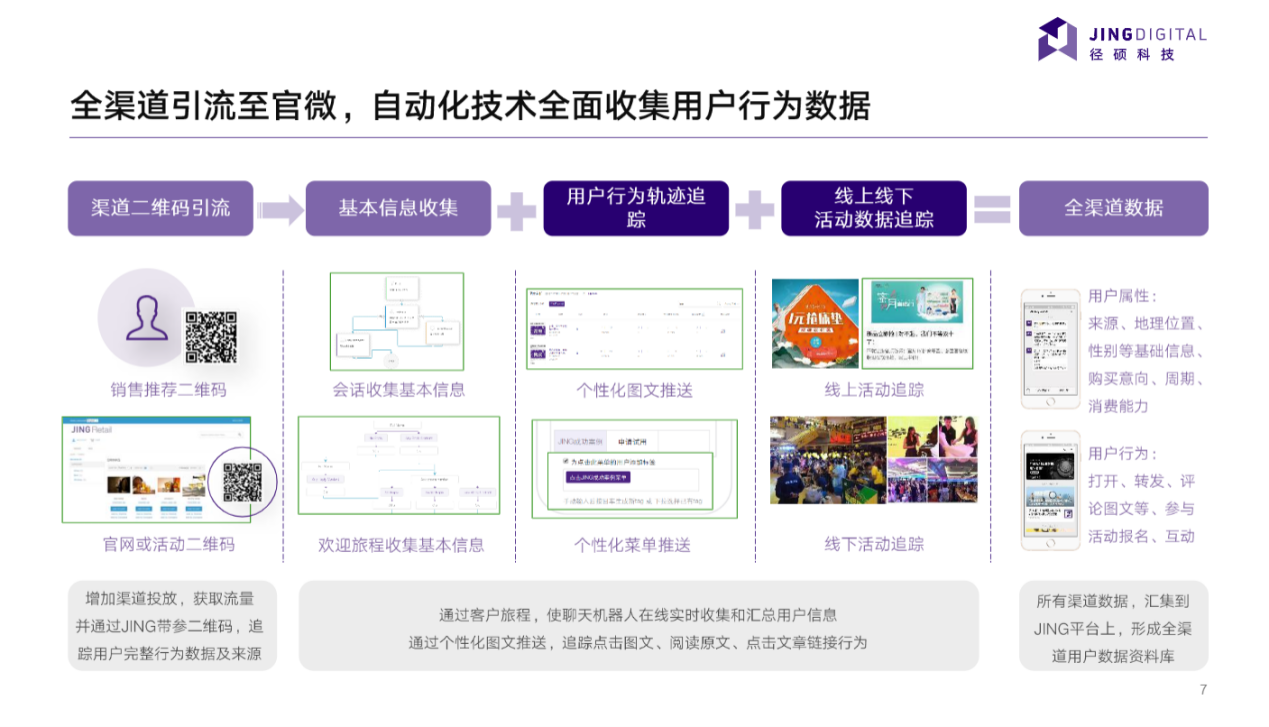Viewport: 1269px width, 727px height.
Task: Click the phone mockup beside 用户属性
Action: click(1050, 349)
